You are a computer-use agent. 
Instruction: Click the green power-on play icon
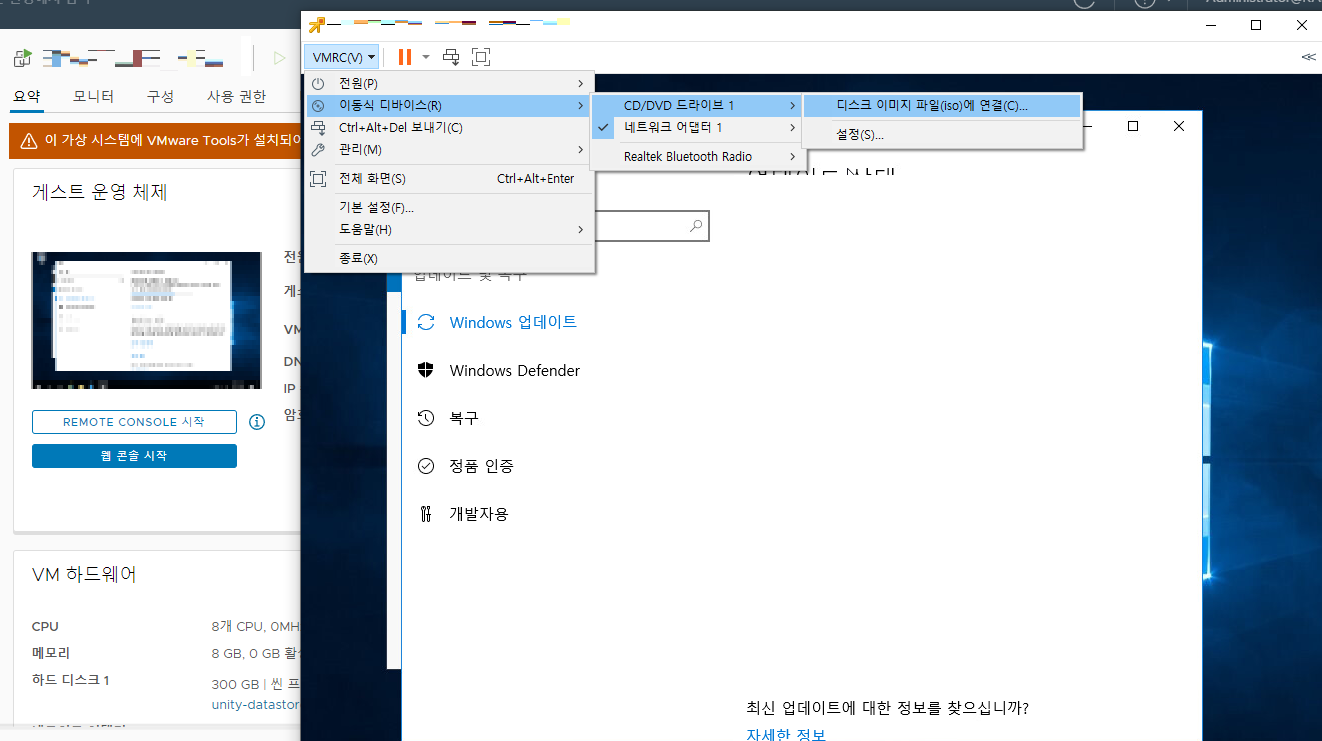pos(279,58)
